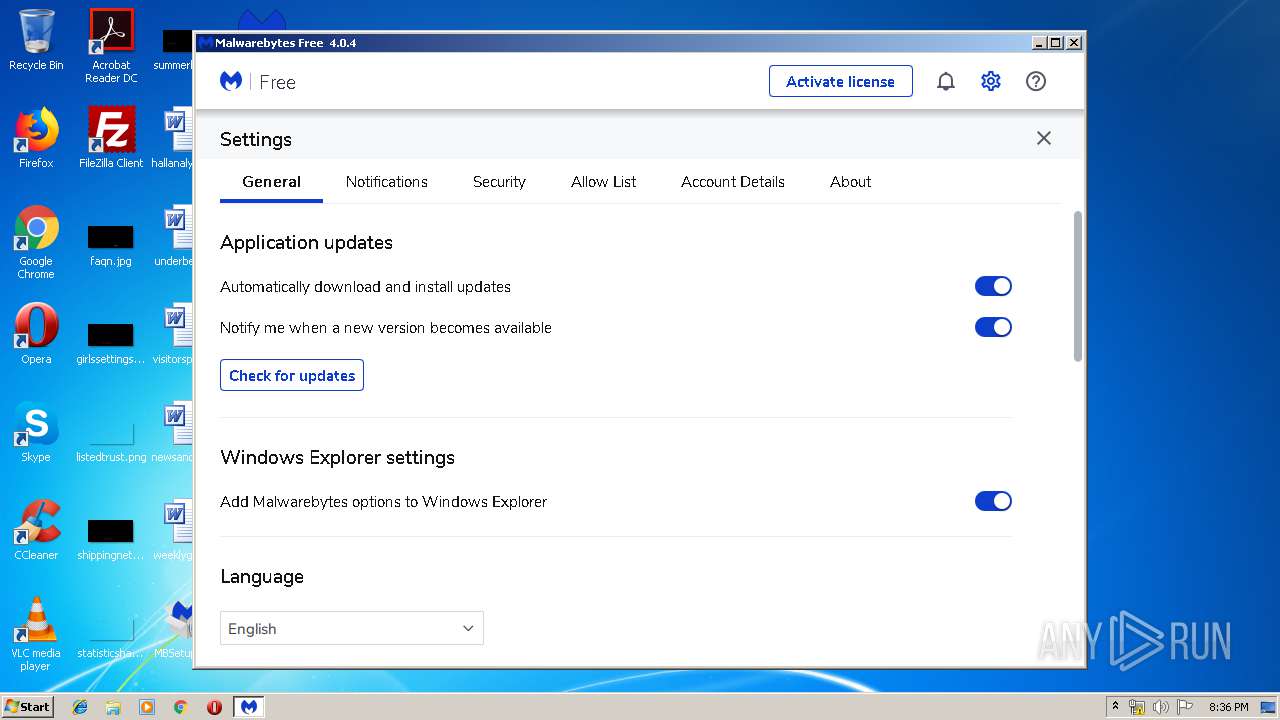
Task: Launch Google Chrome from the desktop
Action: [36, 242]
